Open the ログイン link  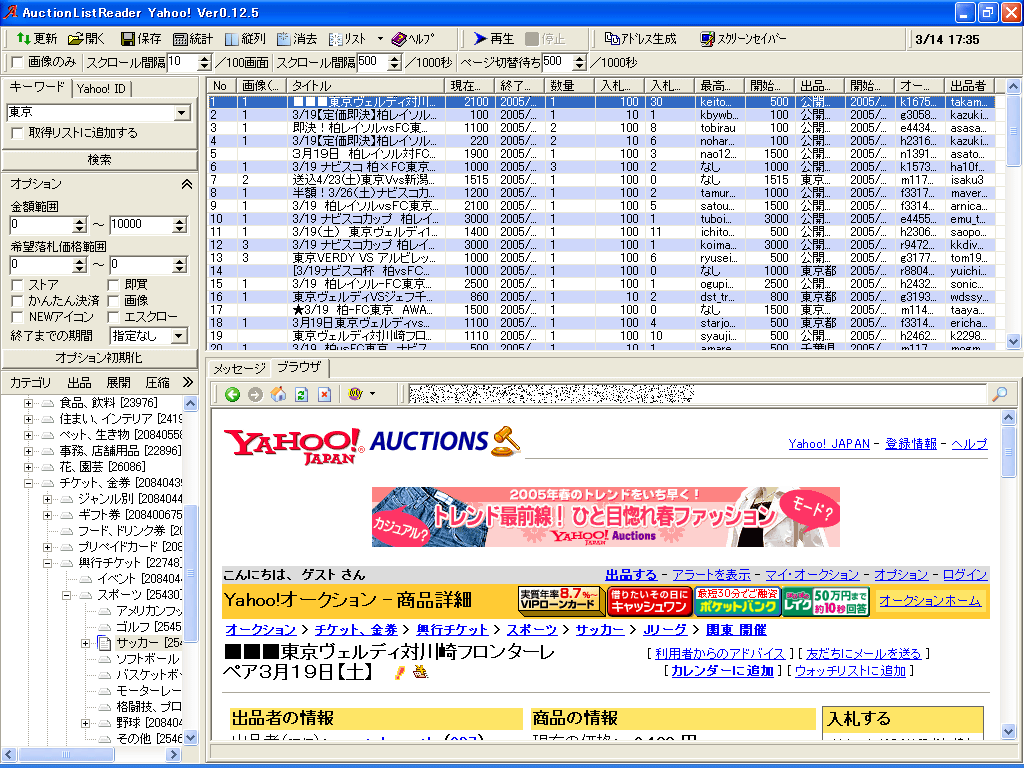[965, 575]
